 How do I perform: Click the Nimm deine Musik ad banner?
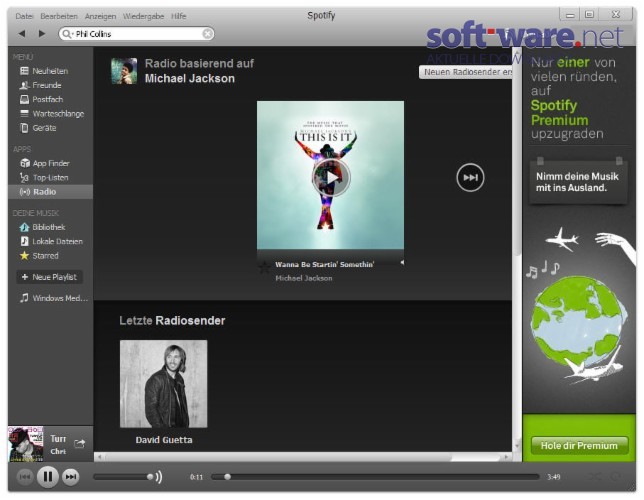pyautogui.click(x=579, y=182)
